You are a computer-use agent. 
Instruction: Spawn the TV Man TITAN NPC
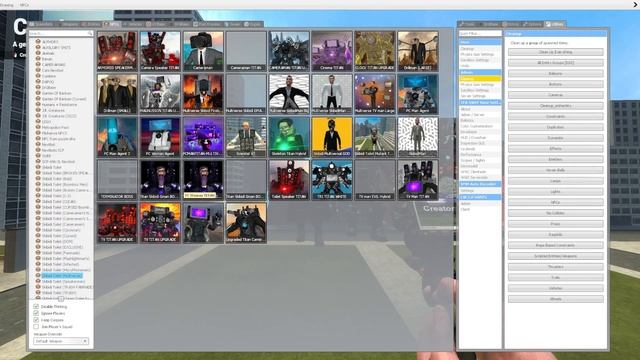[x=418, y=180]
